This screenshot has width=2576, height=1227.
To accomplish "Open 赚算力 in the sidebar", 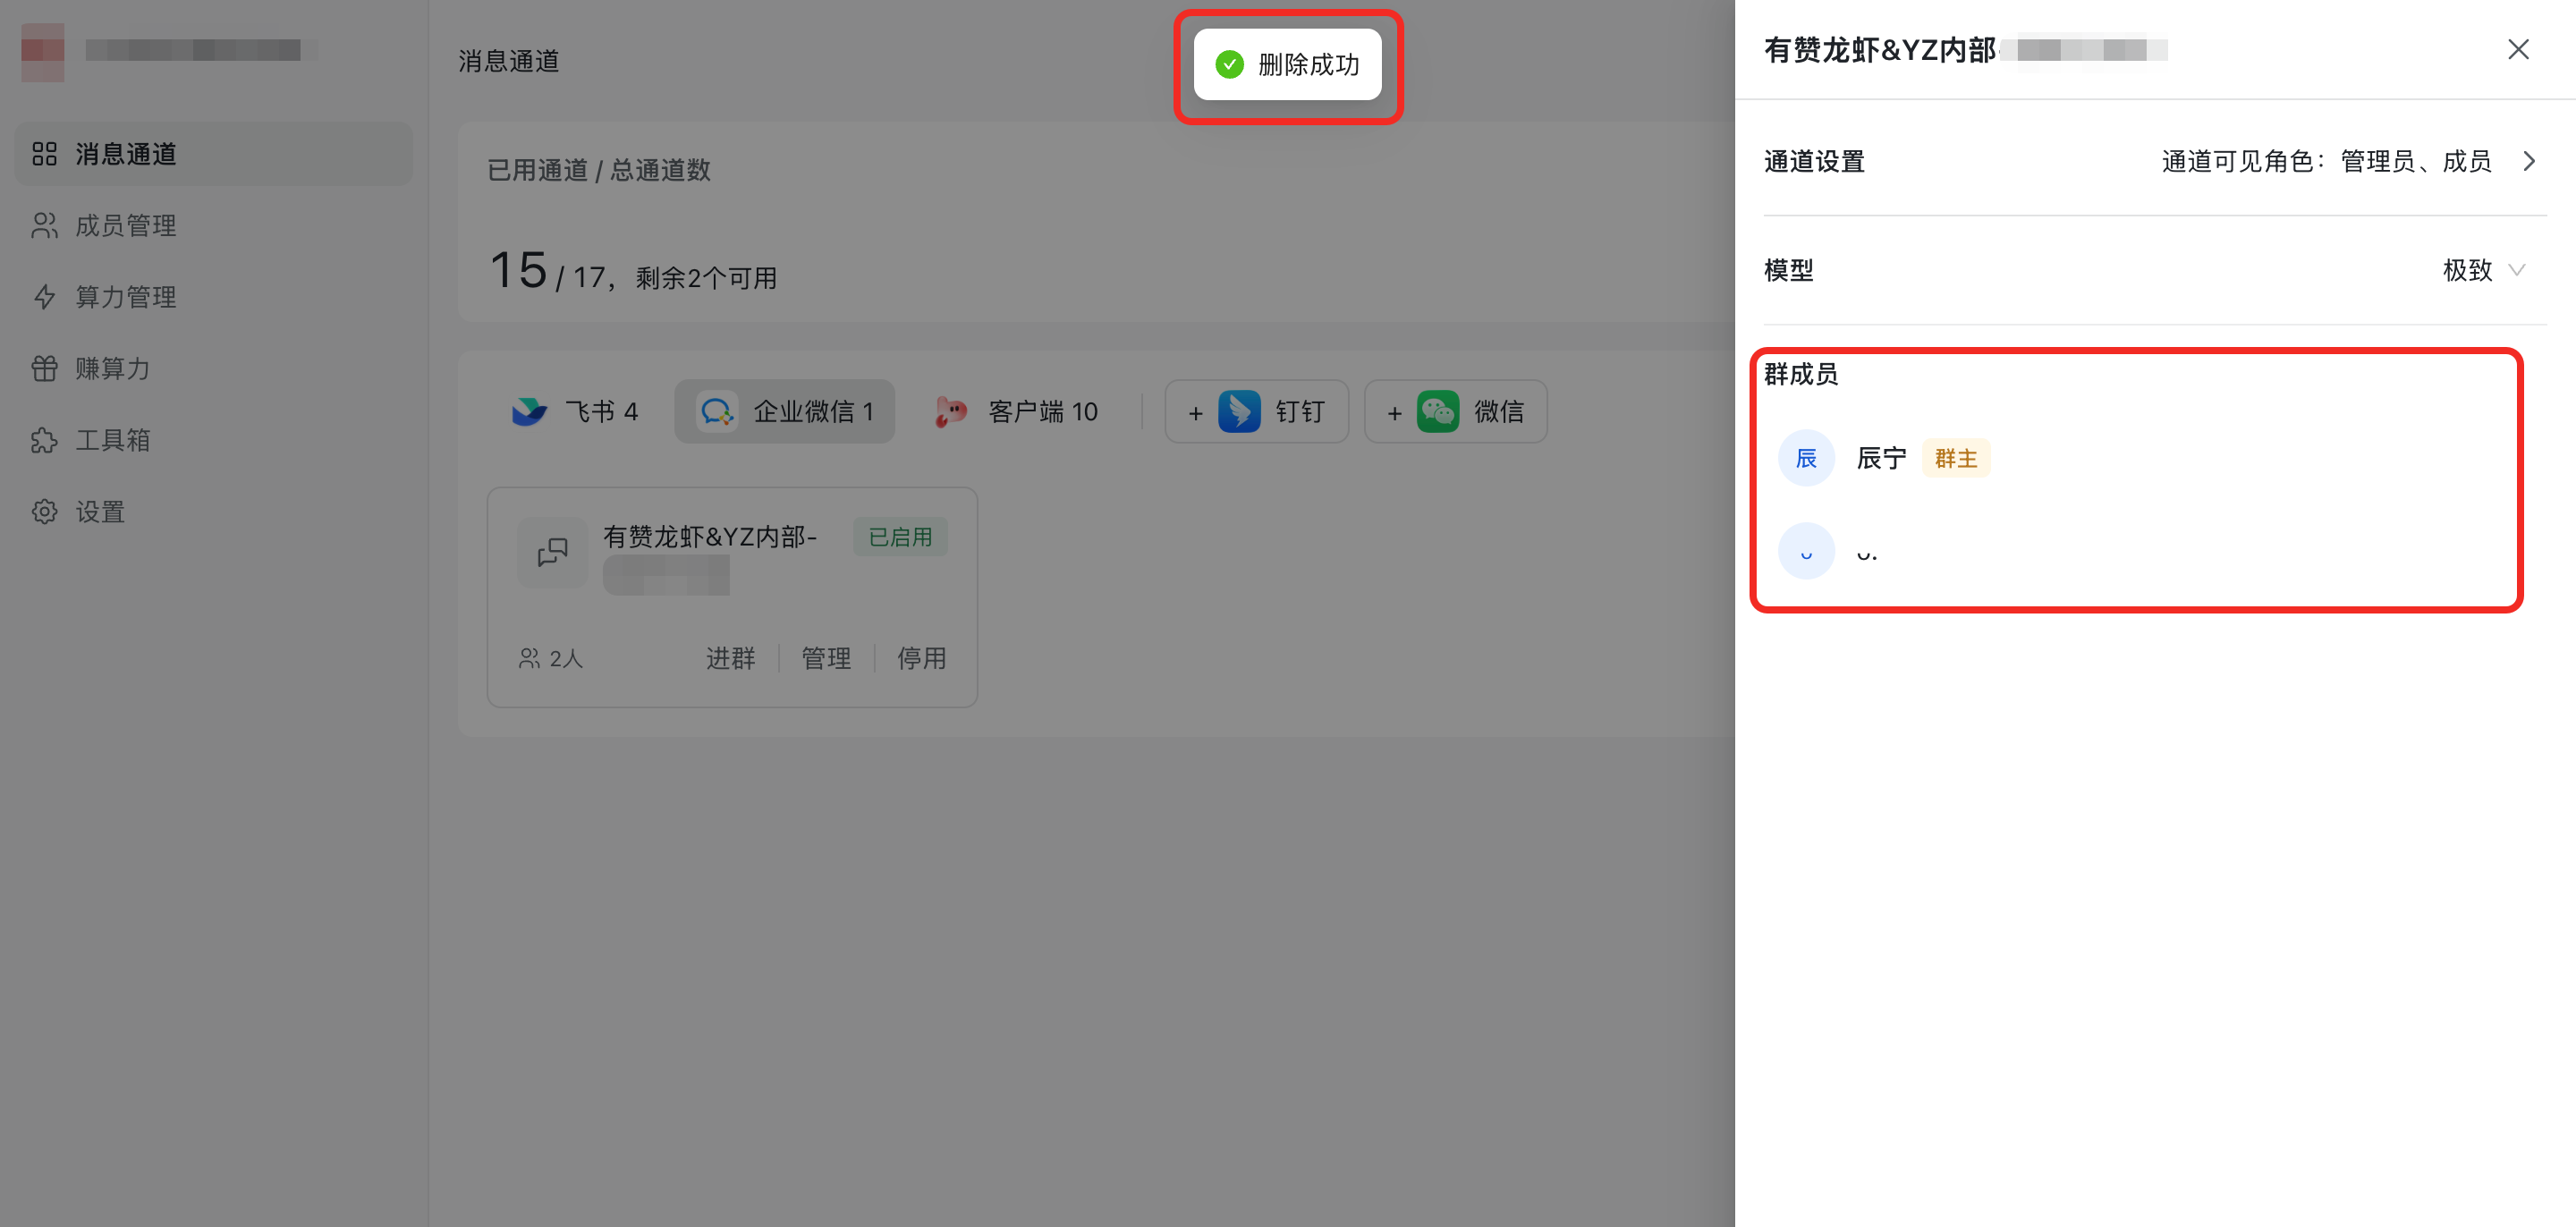I will [x=213, y=369].
